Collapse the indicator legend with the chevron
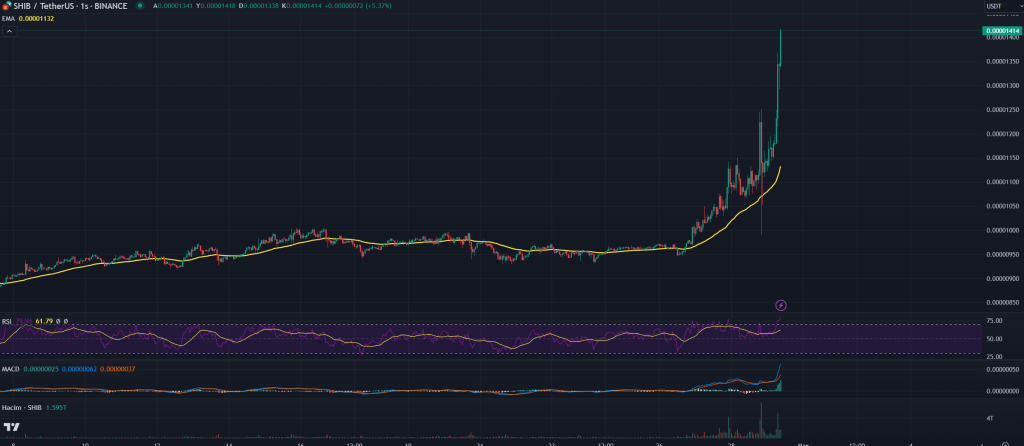 9,31
